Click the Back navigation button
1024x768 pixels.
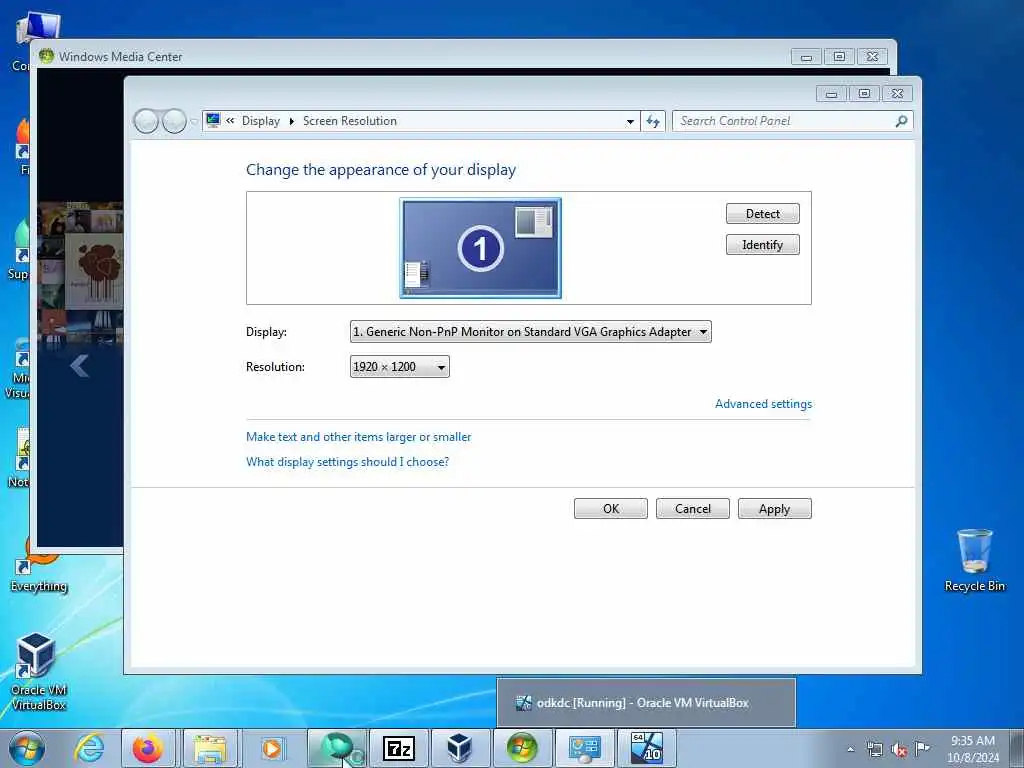point(146,121)
